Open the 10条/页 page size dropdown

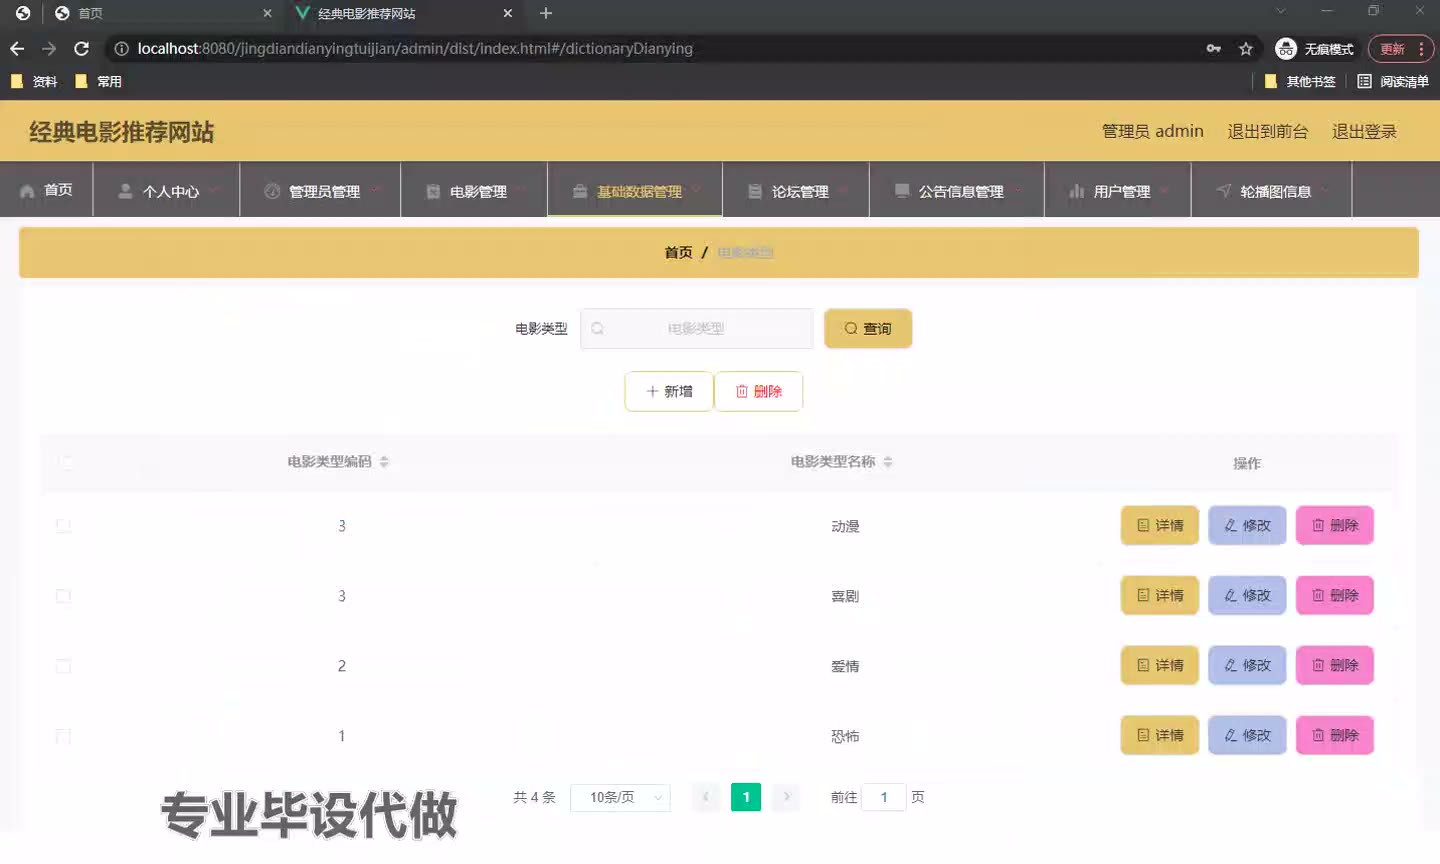coord(620,797)
